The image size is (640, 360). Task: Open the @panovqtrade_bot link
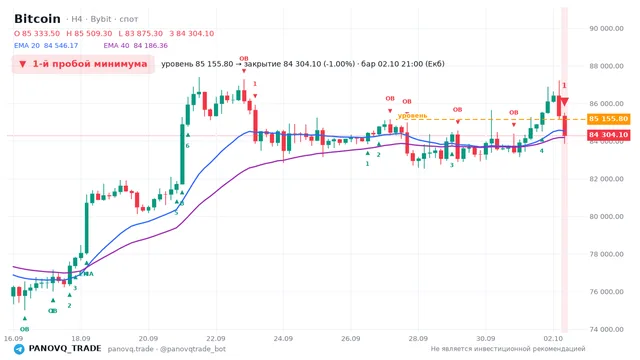pos(193,349)
